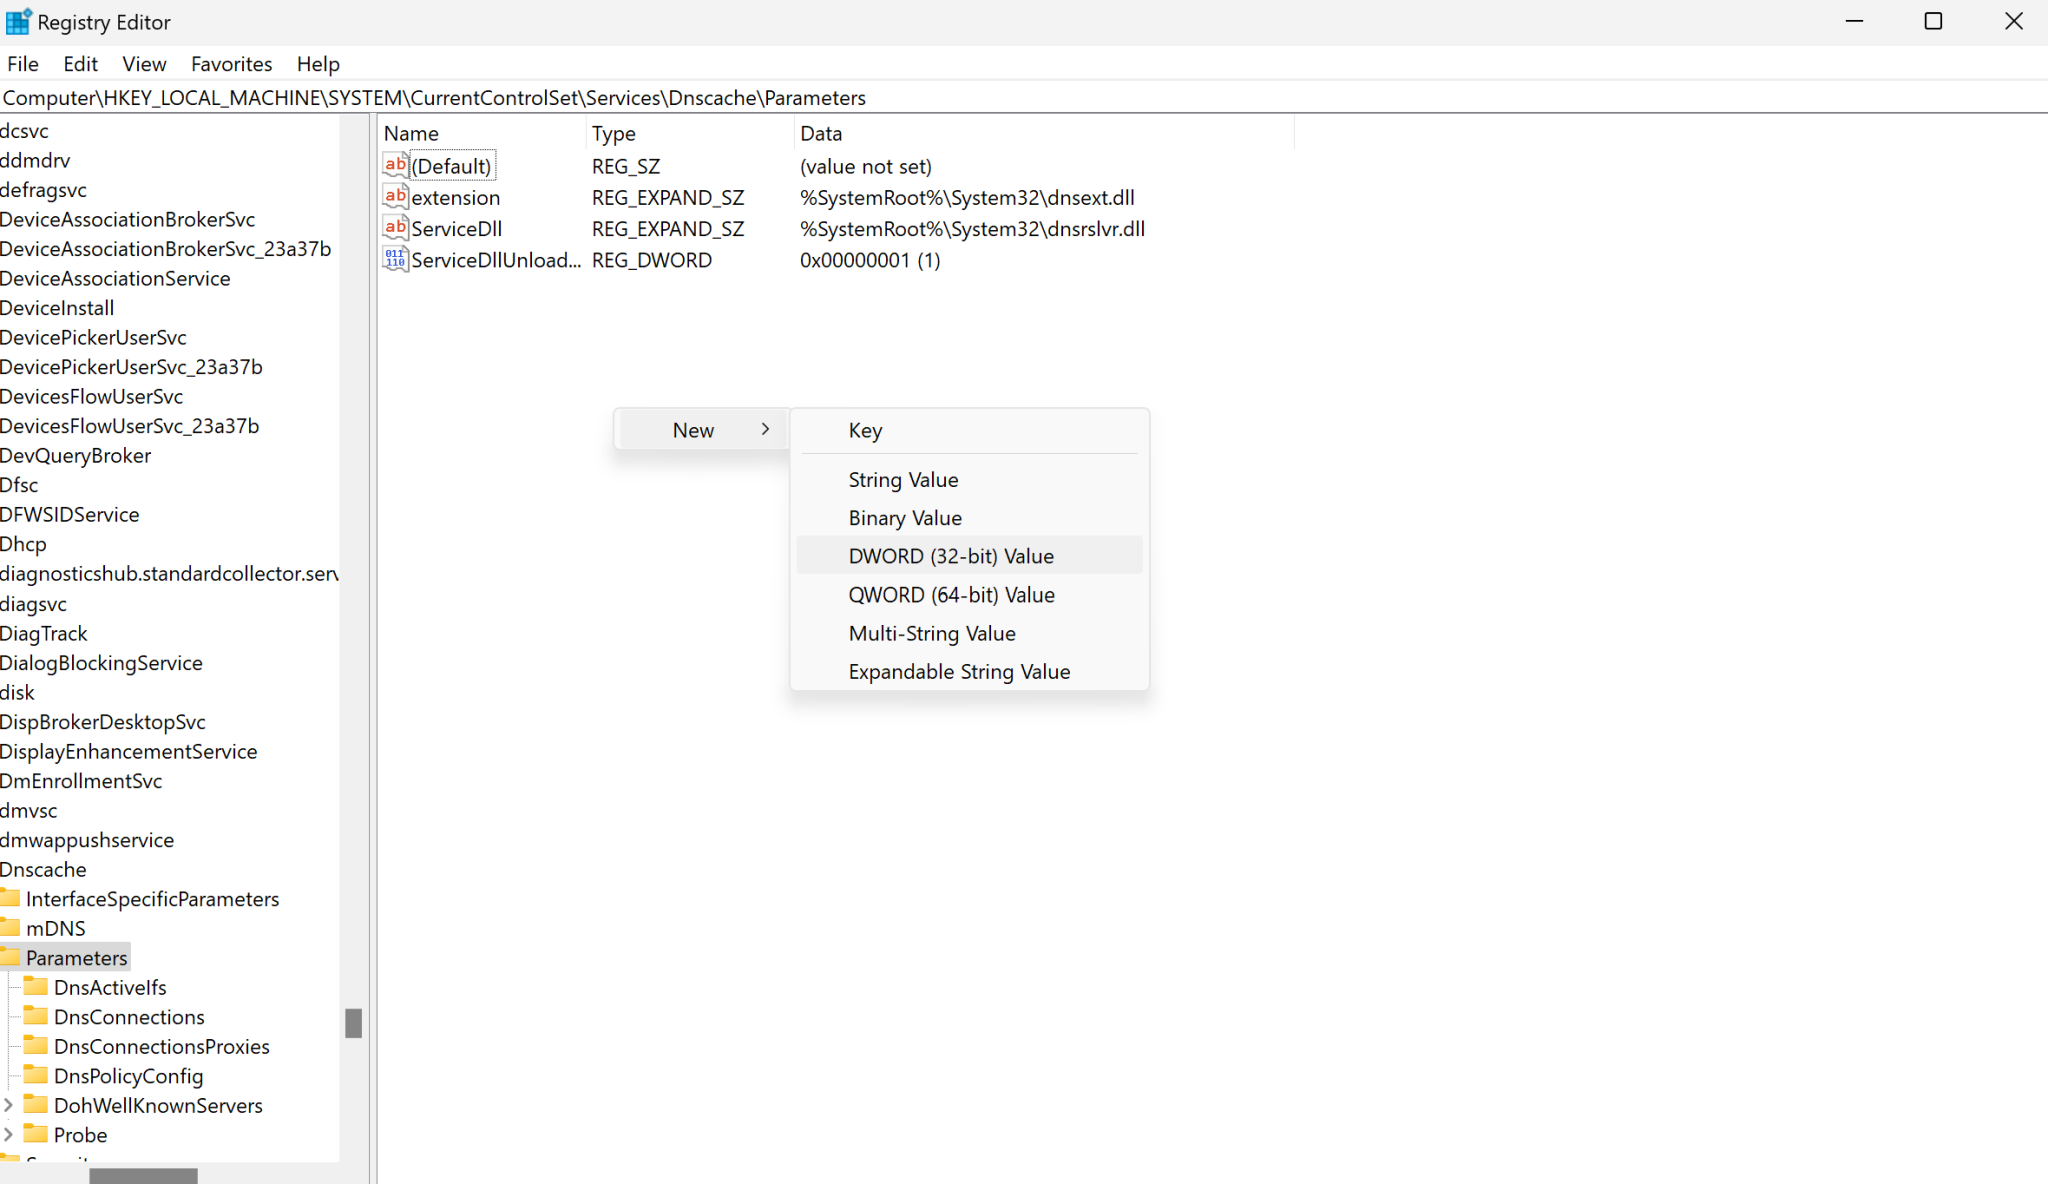Select Multi-String Value from the menu
2048x1184 pixels.
click(x=931, y=633)
